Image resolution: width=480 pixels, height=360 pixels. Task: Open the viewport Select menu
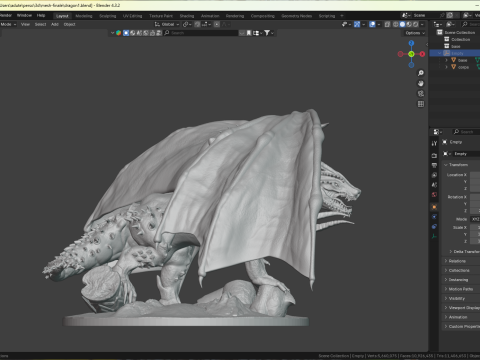click(40, 24)
